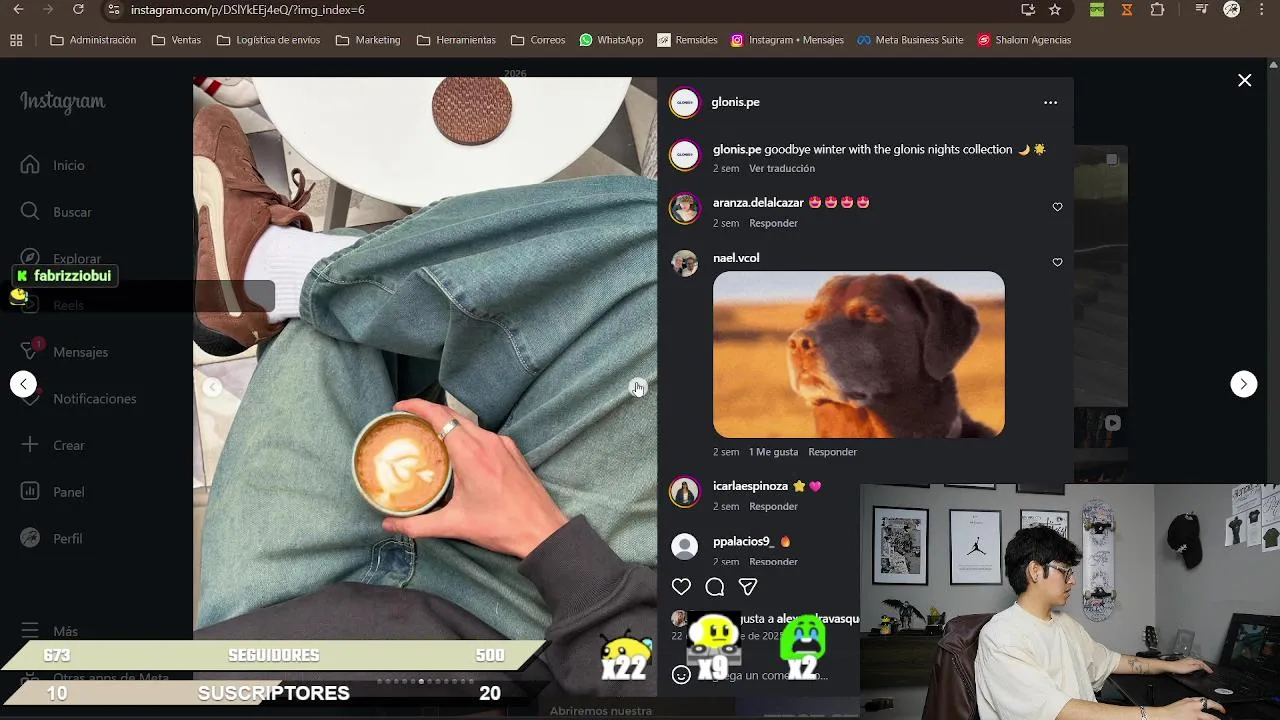Open Meta Business Suite bookmark
The image size is (1280, 720).
pyautogui.click(x=910, y=40)
